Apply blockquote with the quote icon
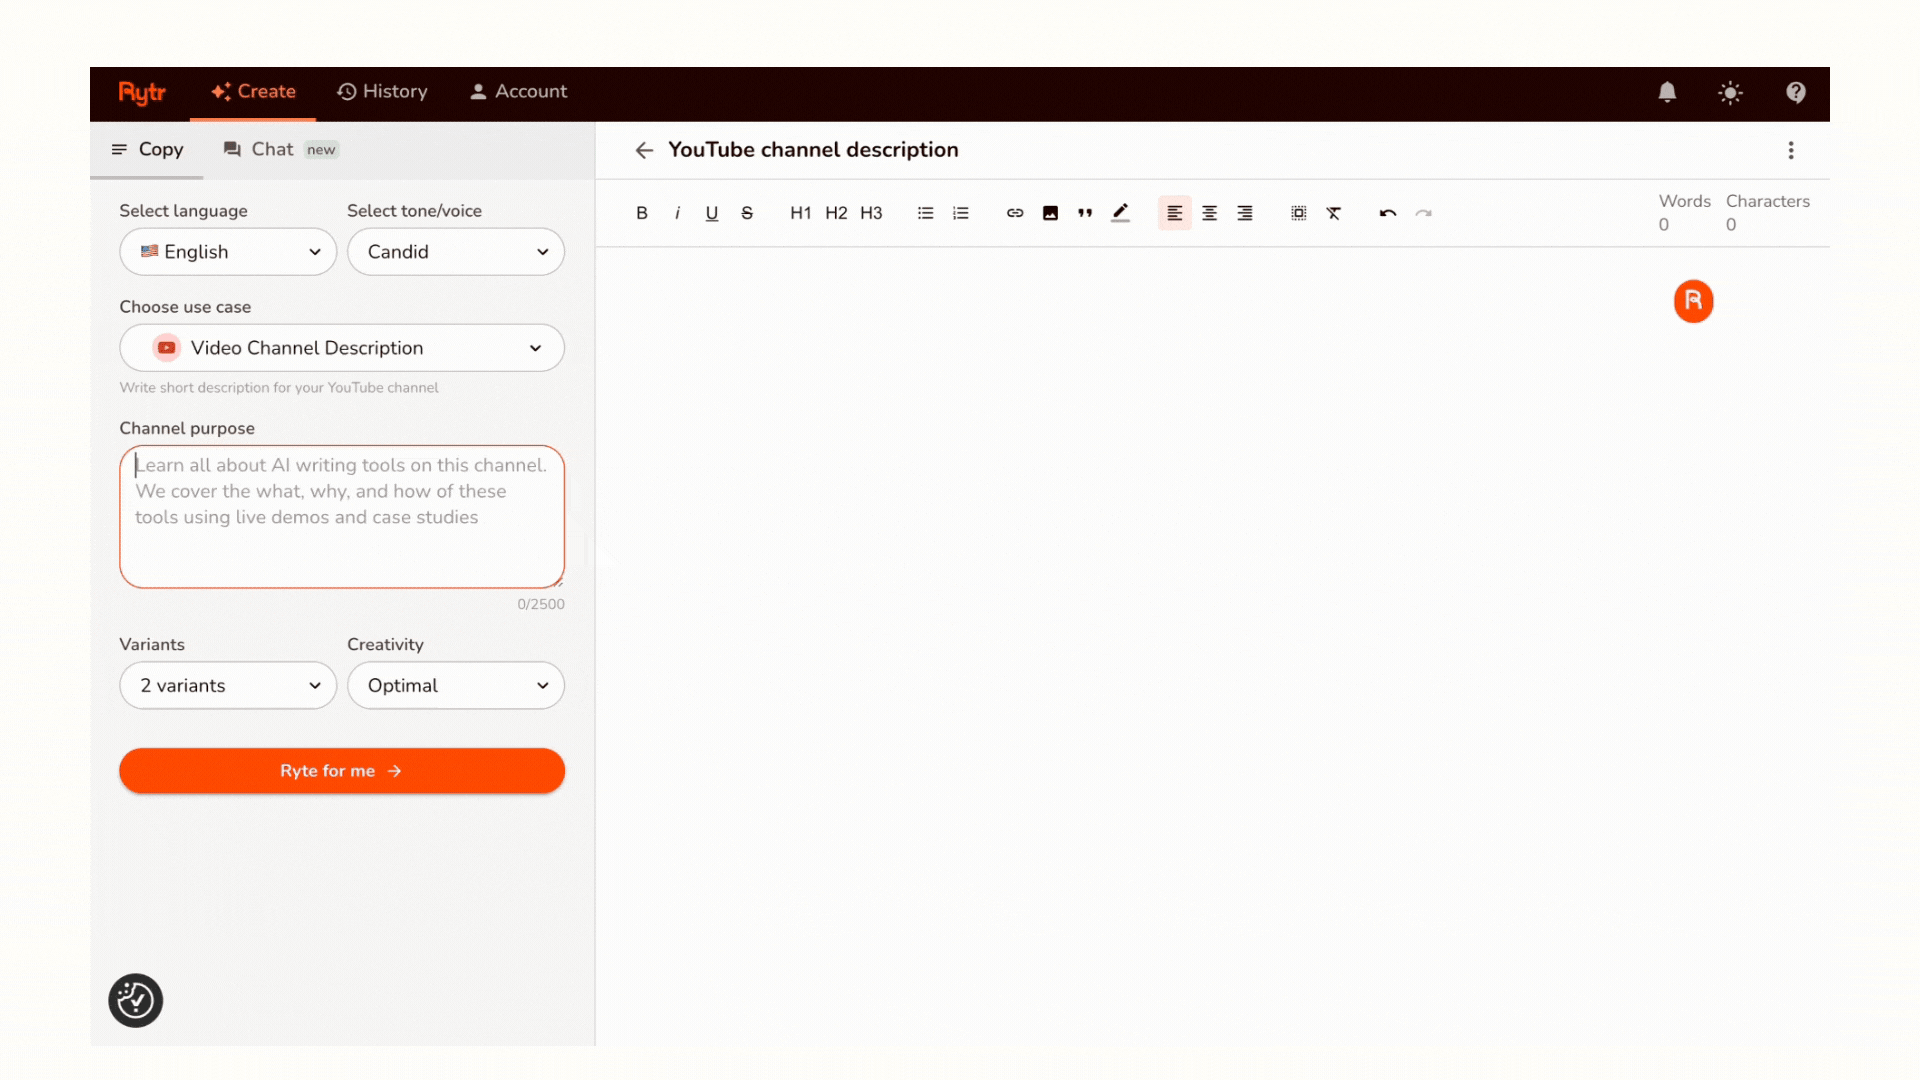Image resolution: width=1920 pixels, height=1080 pixels. click(x=1085, y=213)
